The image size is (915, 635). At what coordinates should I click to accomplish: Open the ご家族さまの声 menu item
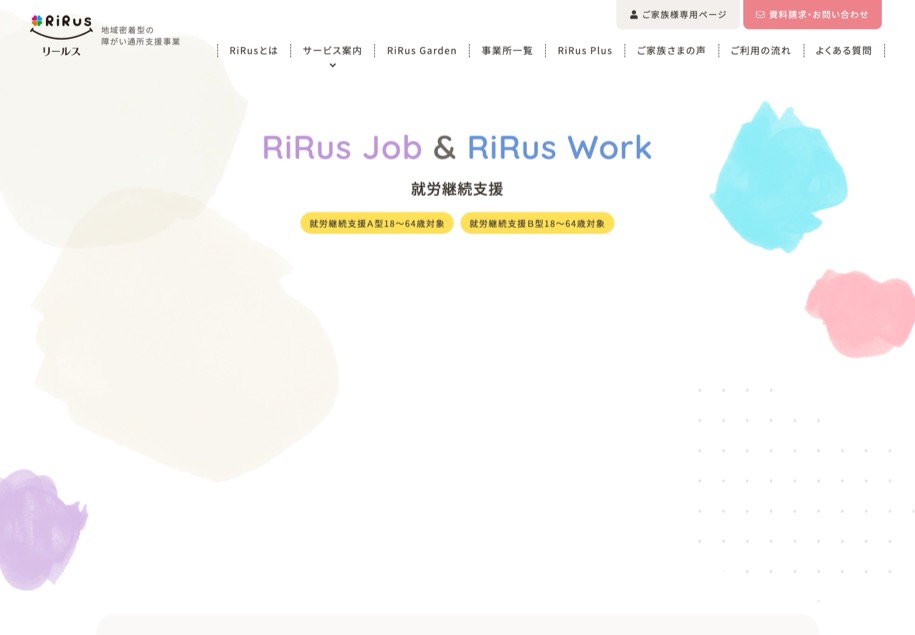(x=671, y=51)
